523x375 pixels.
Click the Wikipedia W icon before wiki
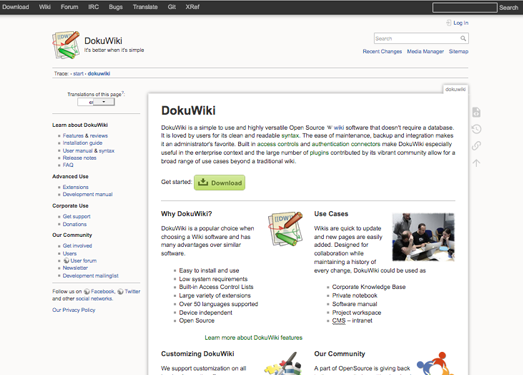330,127
